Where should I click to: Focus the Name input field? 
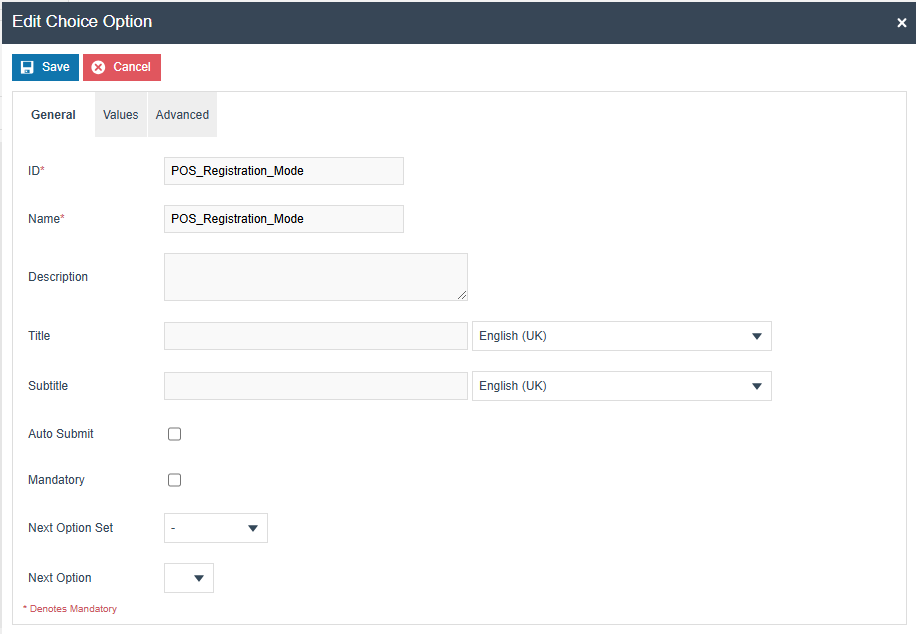point(283,219)
